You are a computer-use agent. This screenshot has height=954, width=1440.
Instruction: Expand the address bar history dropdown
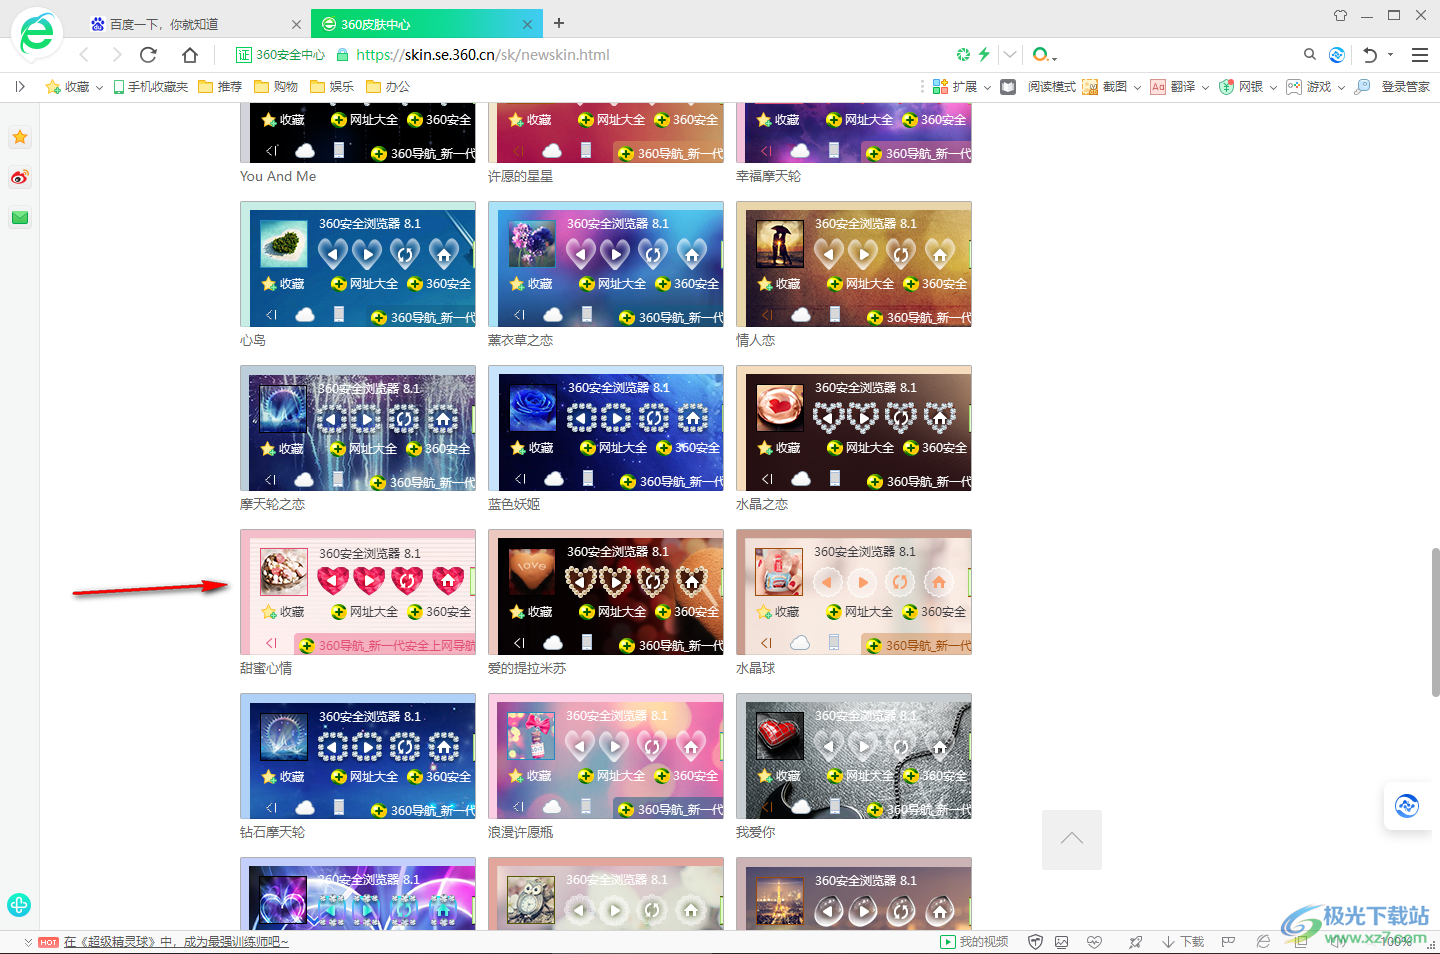[x=1010, y=55]
